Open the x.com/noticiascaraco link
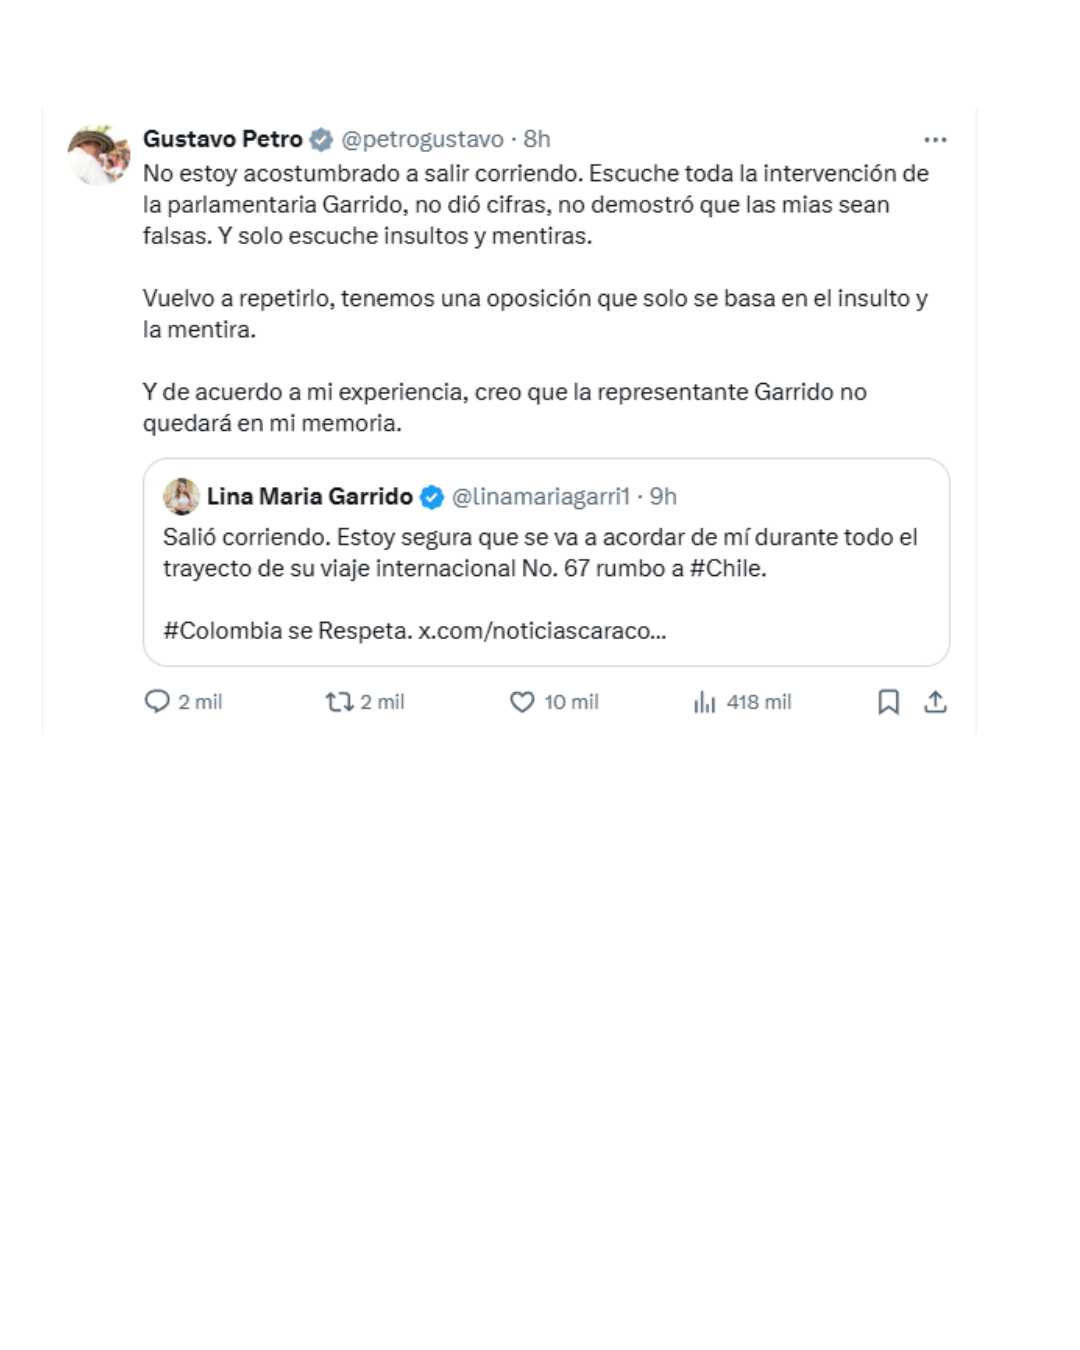 pos(542,631)
